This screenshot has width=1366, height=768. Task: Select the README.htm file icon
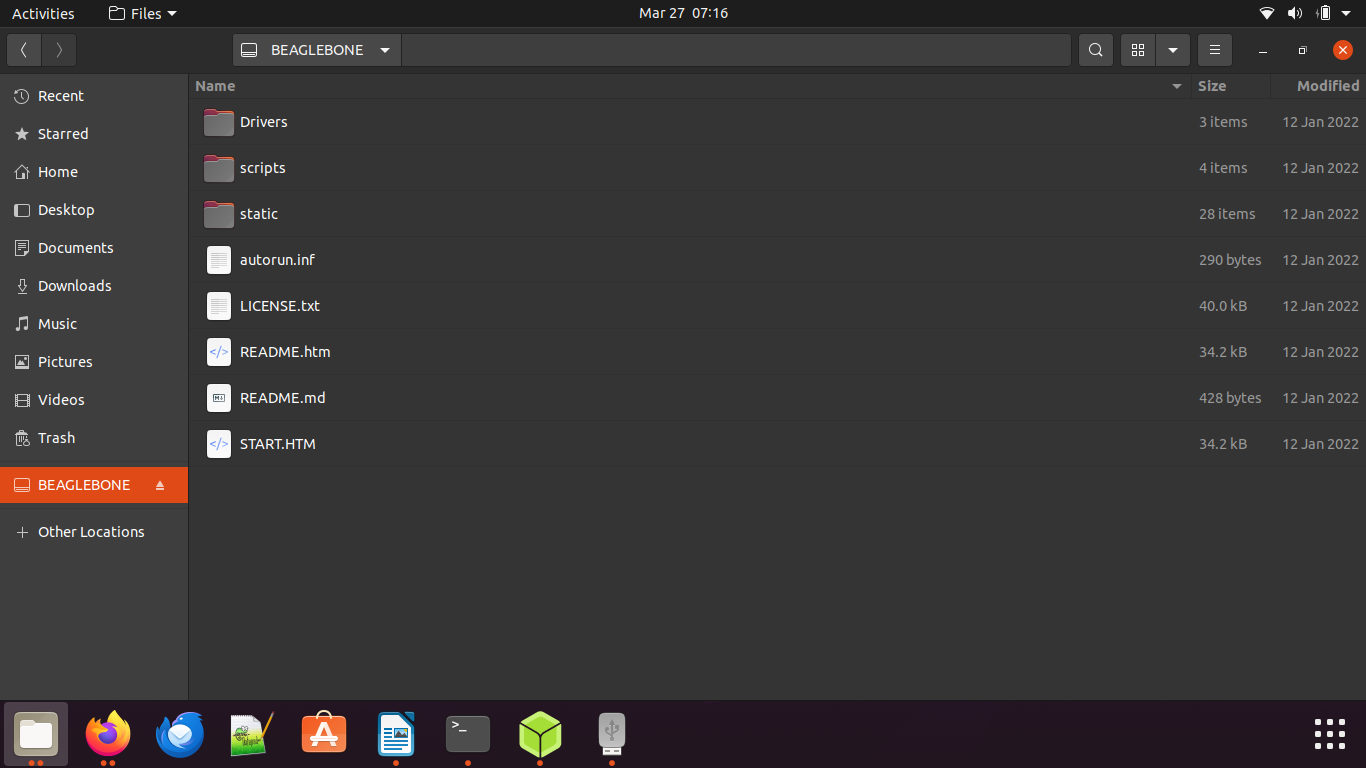[x=219, y=352]
